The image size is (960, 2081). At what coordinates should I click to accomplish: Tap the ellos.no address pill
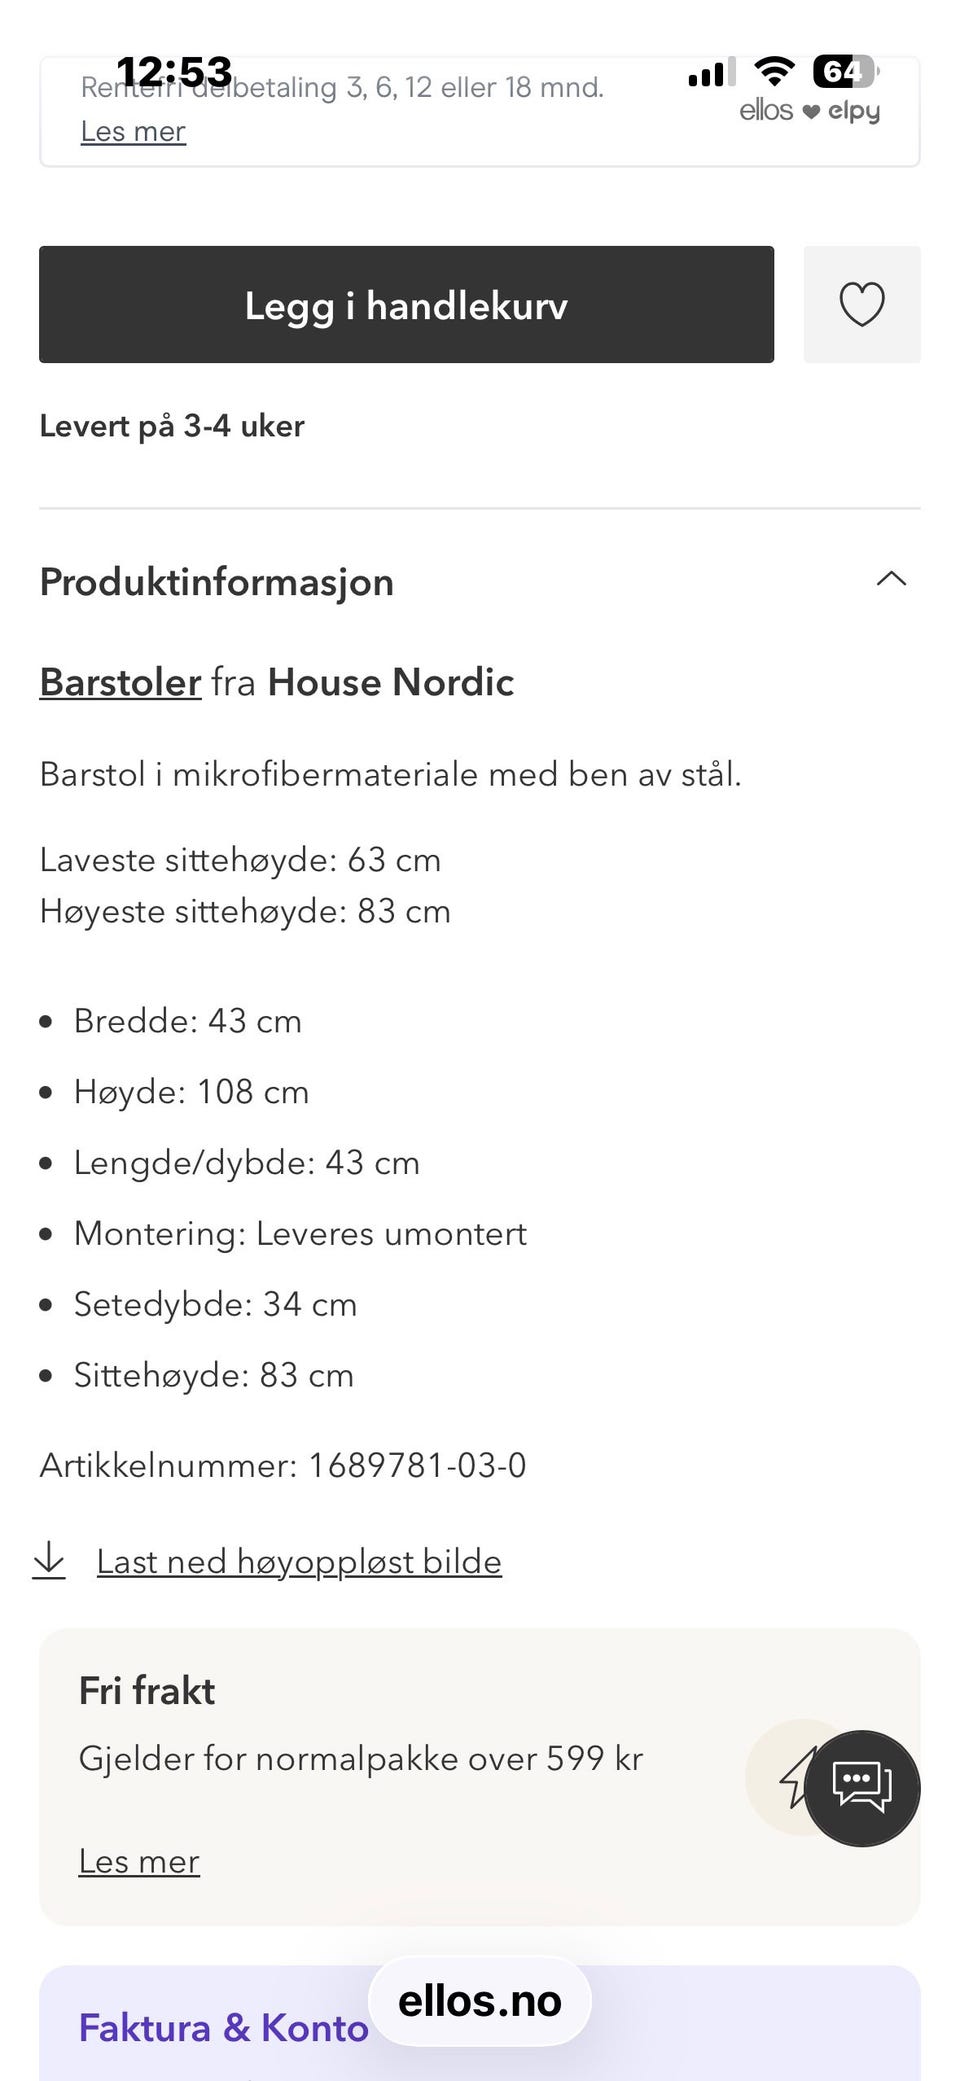point(480,2001)
